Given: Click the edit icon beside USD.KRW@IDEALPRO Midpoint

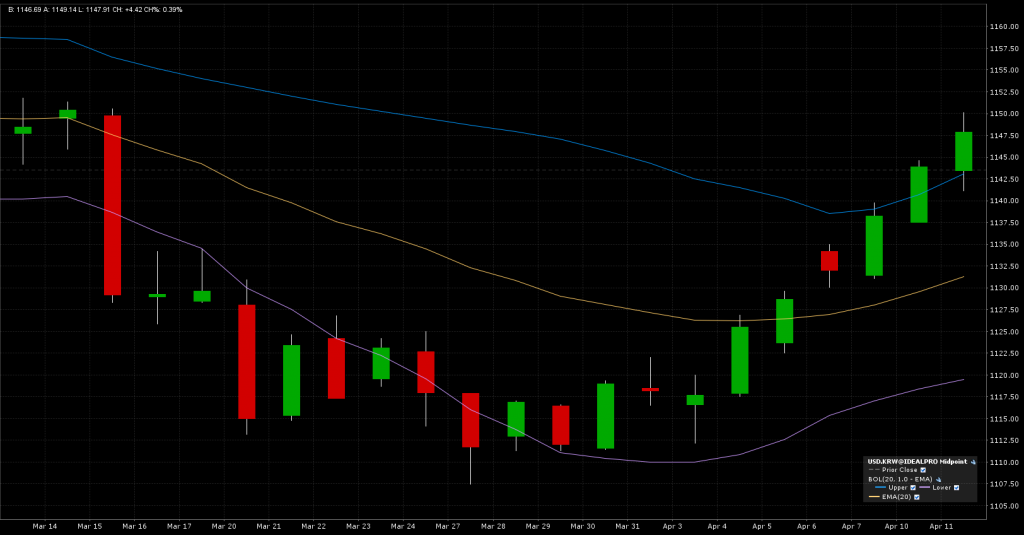Looking at the screenshot, I should point(973,462).
